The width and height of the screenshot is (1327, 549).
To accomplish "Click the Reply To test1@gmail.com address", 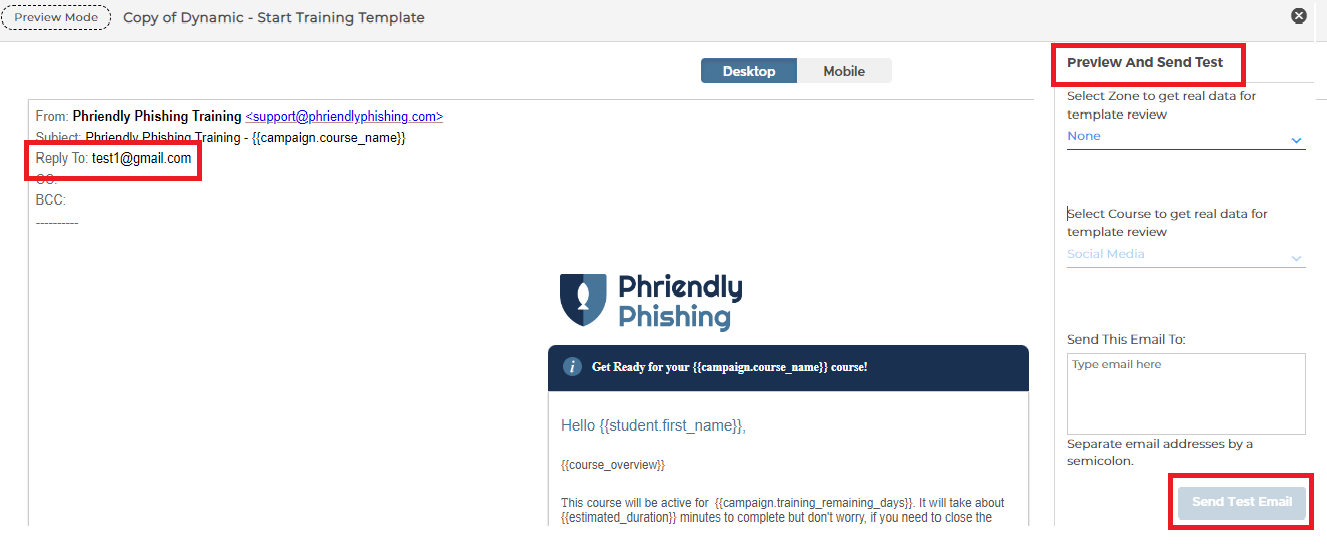I will tap(141, 158).
